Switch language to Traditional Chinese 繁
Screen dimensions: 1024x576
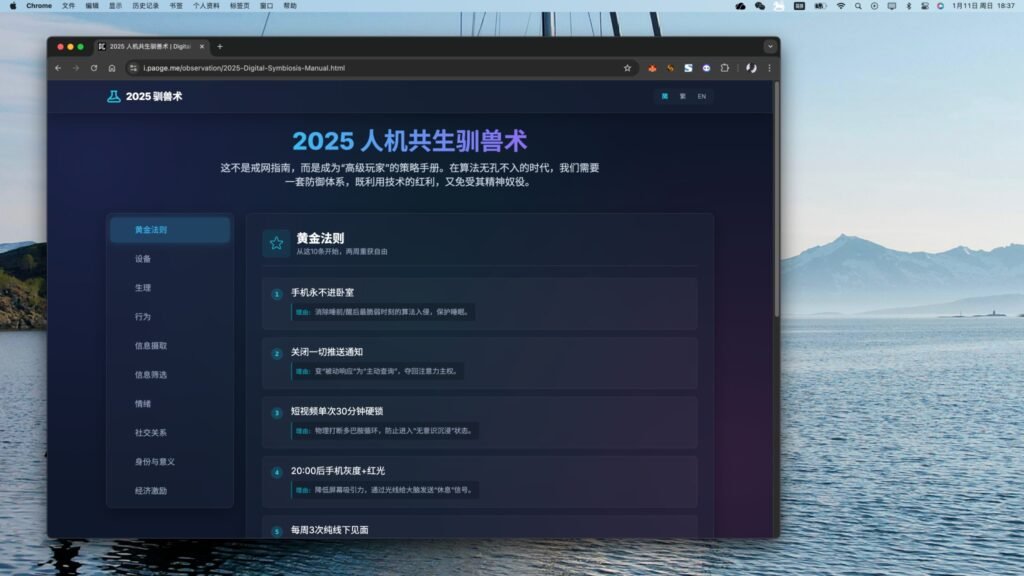click(683, 96)
